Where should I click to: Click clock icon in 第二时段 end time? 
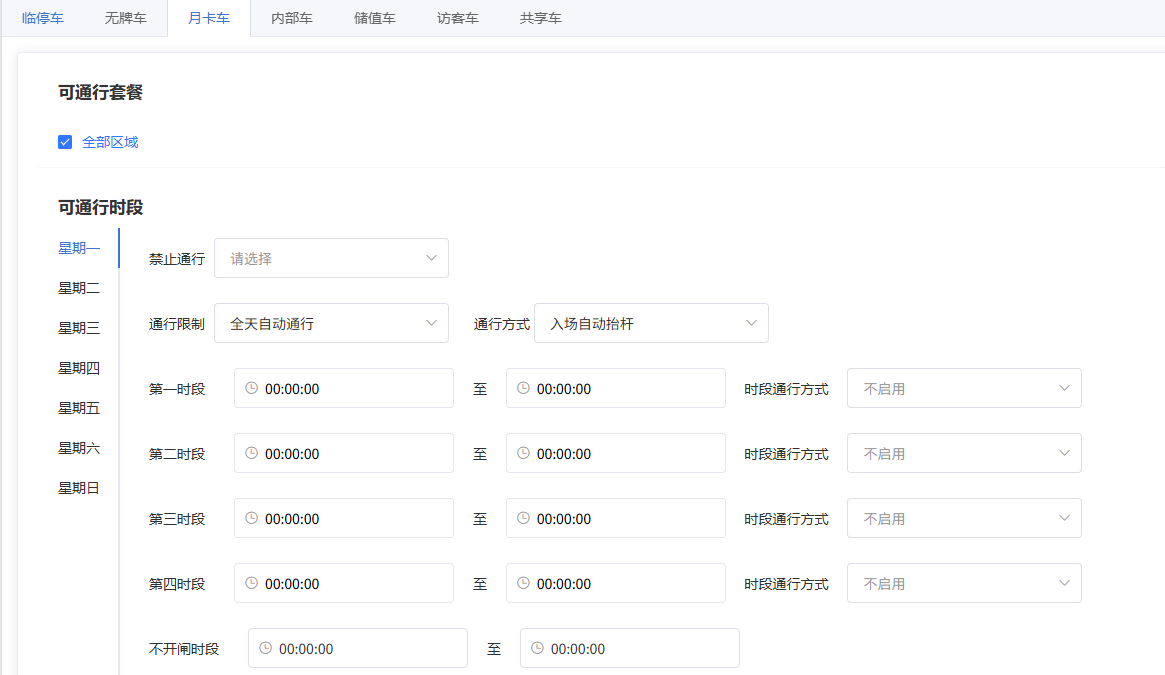524,453
